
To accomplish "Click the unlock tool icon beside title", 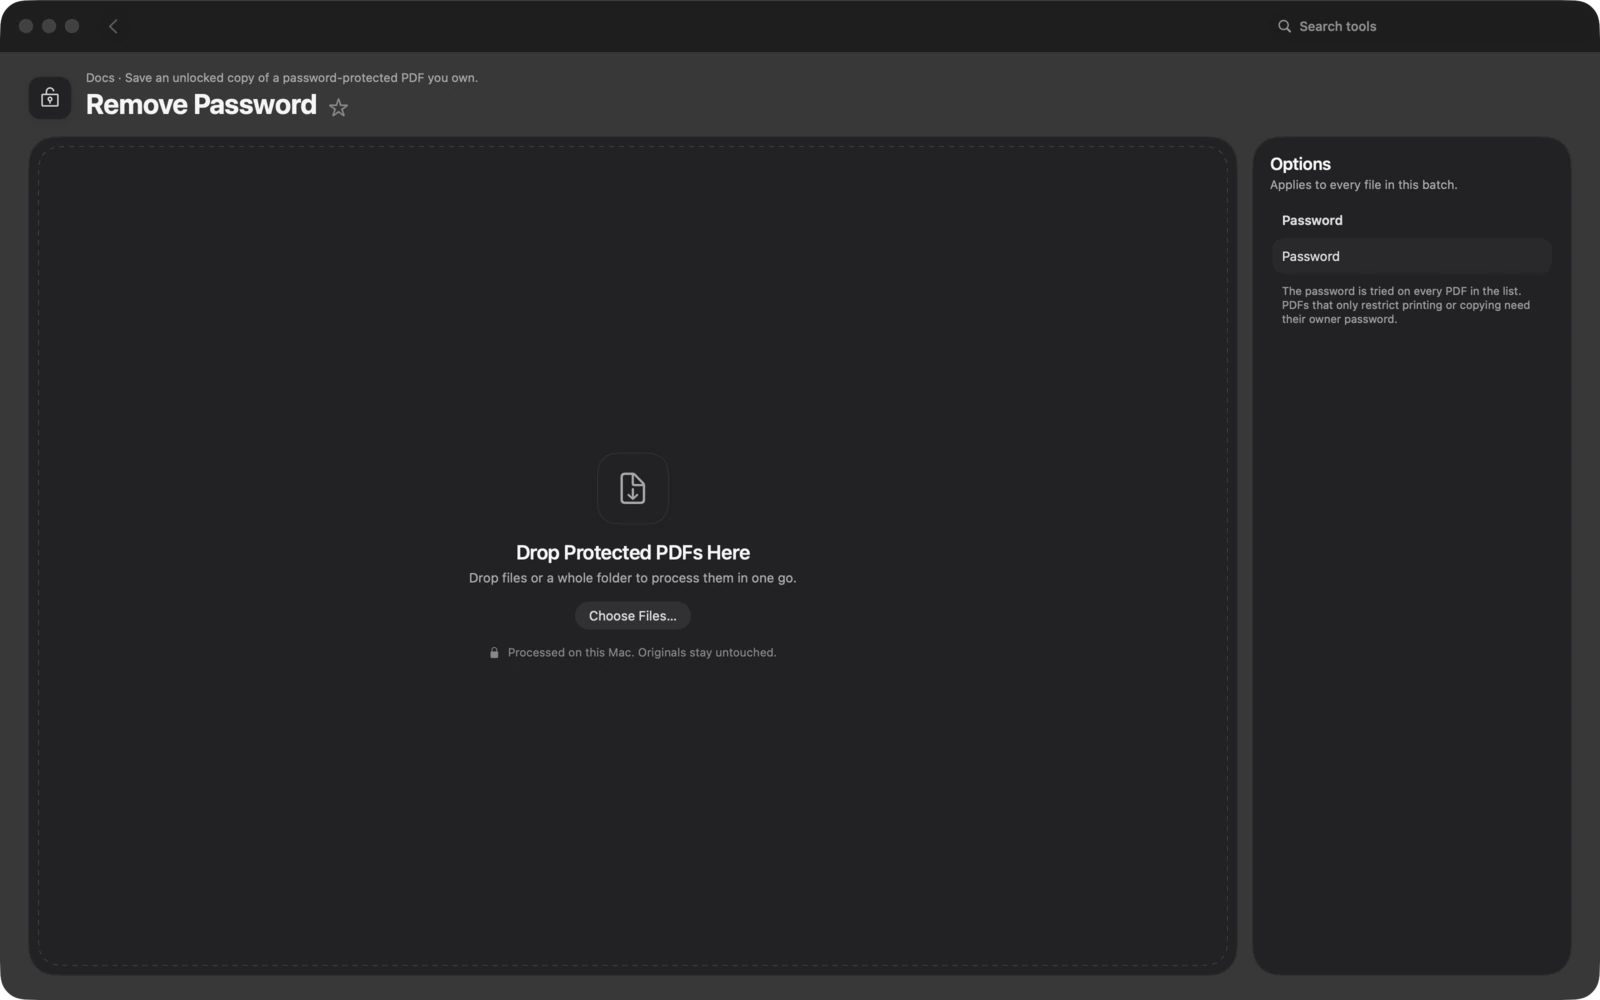I will click(x=50, y=98).
